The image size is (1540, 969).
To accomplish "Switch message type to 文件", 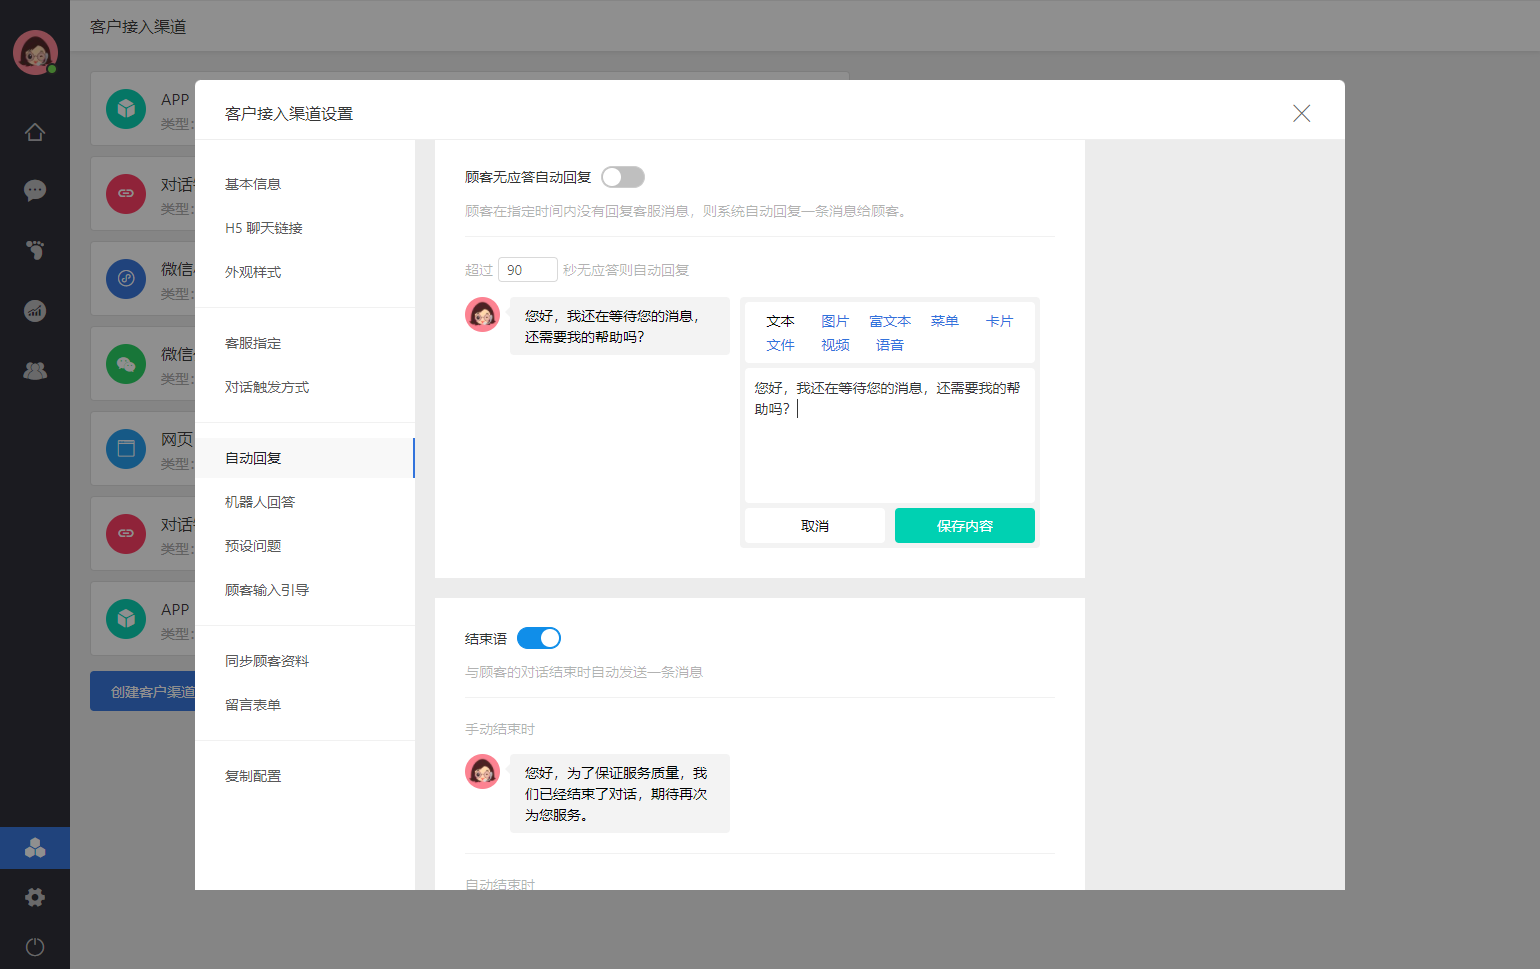I will [780, 345].
